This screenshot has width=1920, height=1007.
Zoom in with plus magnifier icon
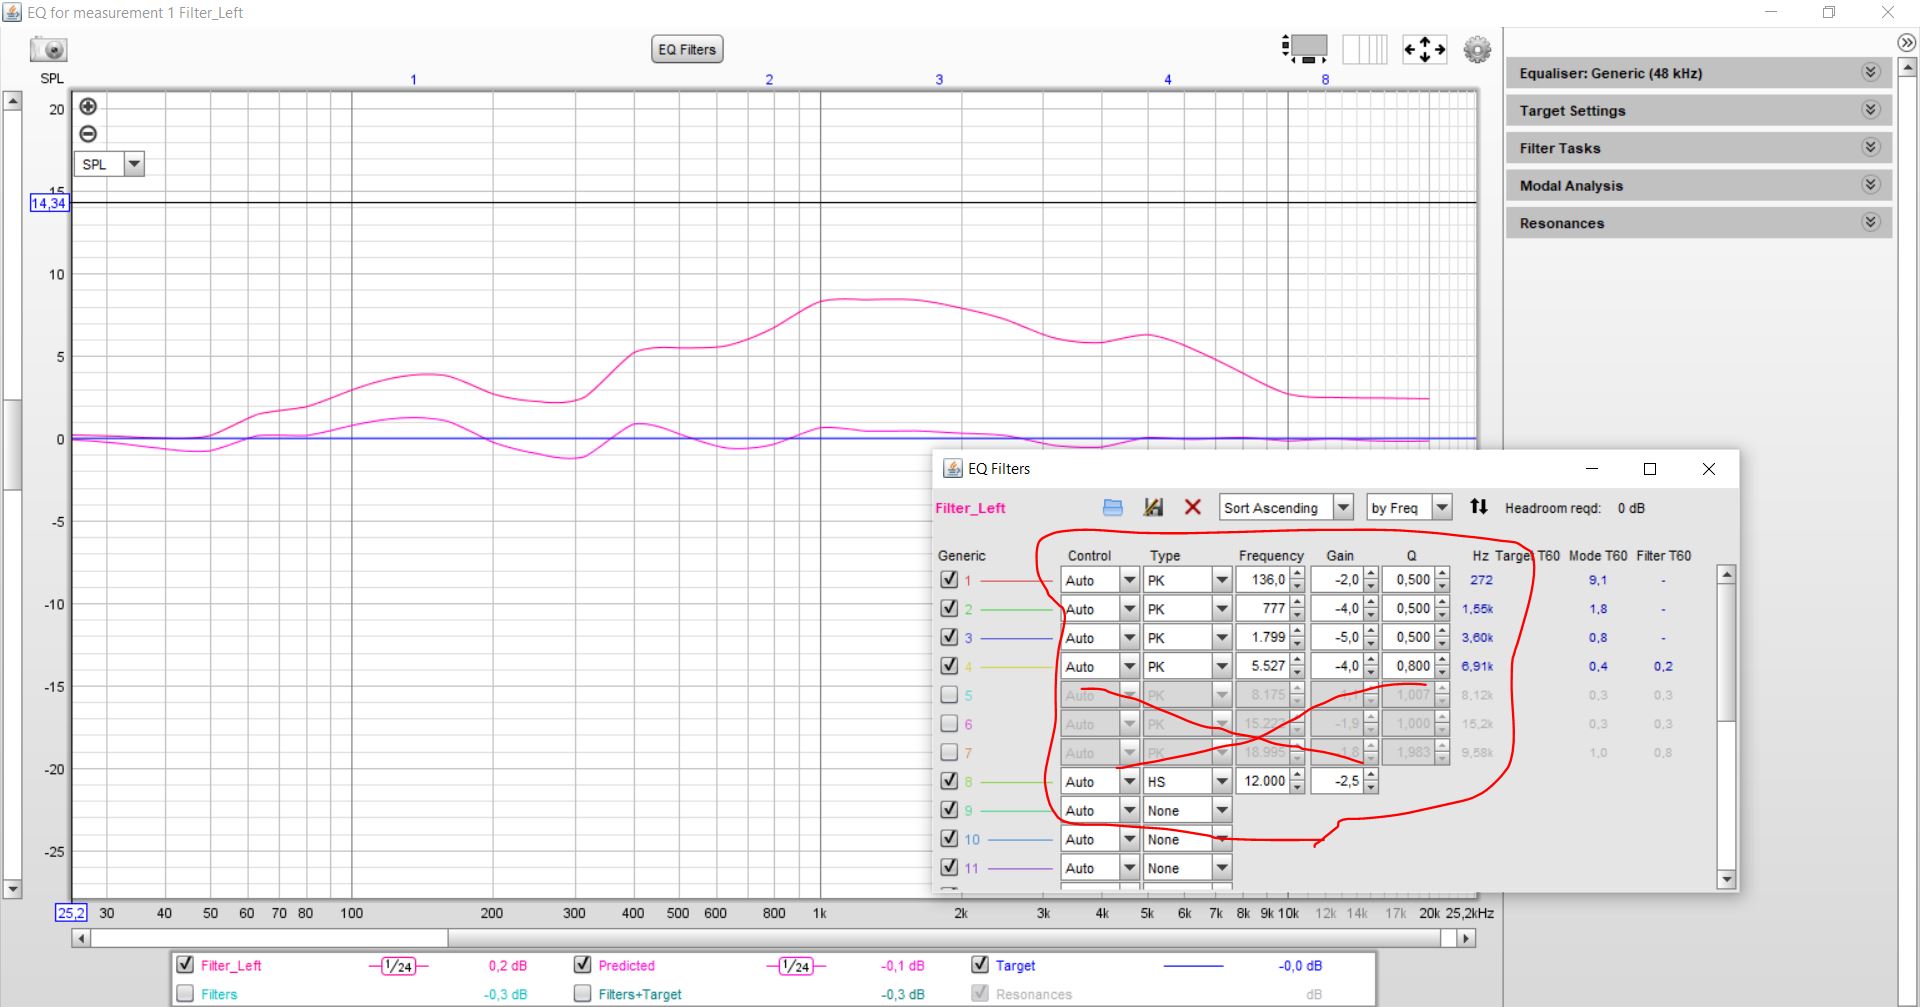pos(88,106)
